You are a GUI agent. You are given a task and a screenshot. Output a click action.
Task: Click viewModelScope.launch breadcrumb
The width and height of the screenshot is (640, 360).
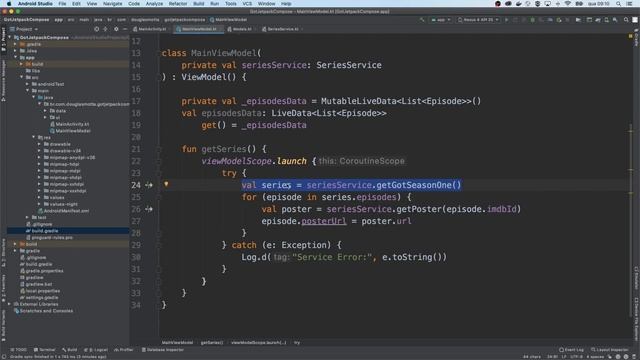tap(259, 342)
